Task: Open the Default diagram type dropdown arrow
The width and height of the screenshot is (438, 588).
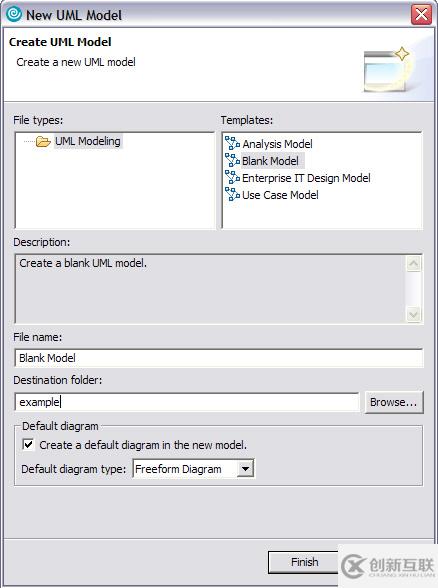Action: tap(245, 469)
